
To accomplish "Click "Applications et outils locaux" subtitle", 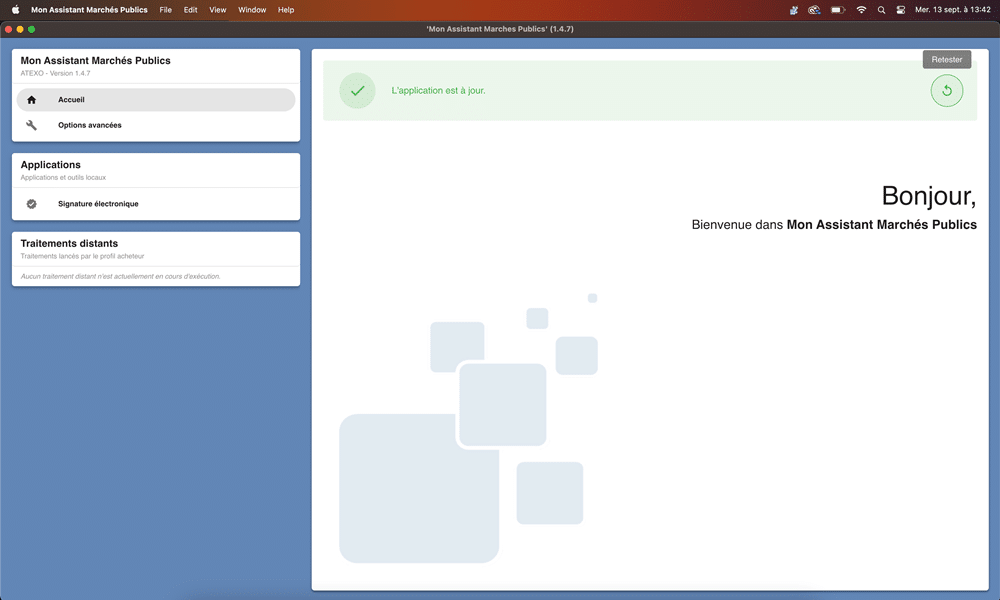I will point(63,177).
